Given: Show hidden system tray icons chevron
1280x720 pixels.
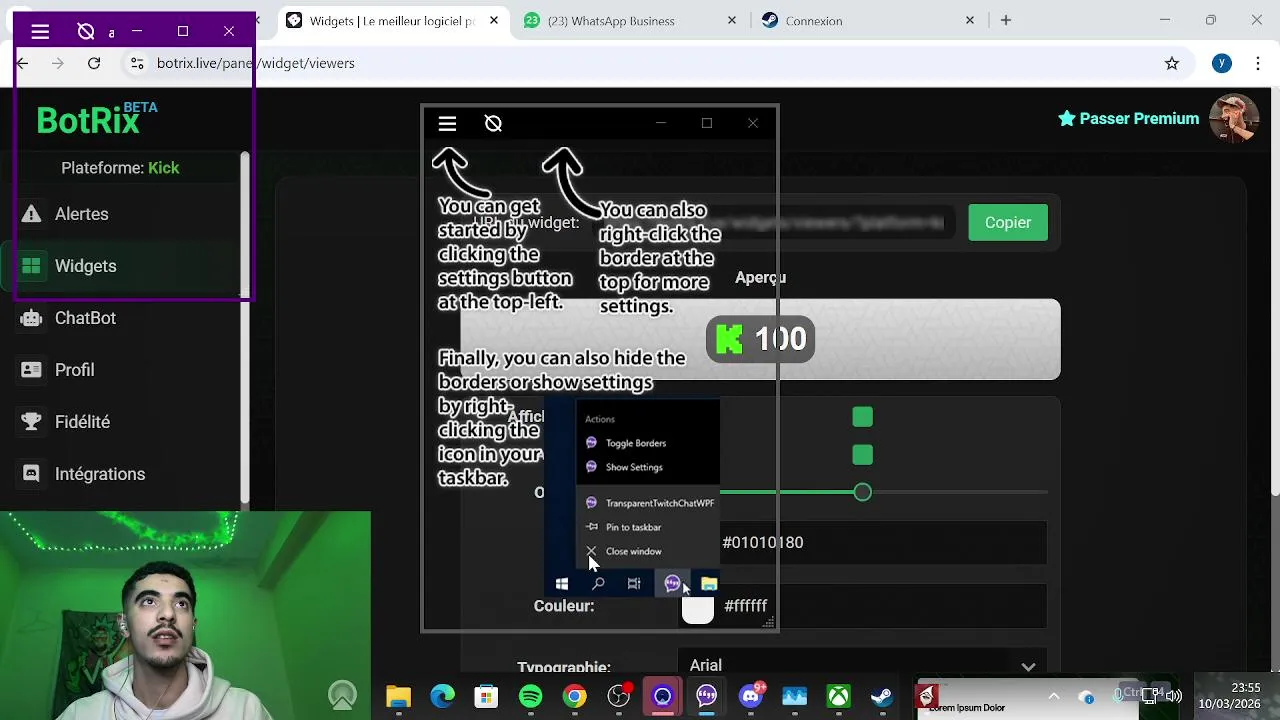Looking at the screenshot, I should click(1053, 696).
